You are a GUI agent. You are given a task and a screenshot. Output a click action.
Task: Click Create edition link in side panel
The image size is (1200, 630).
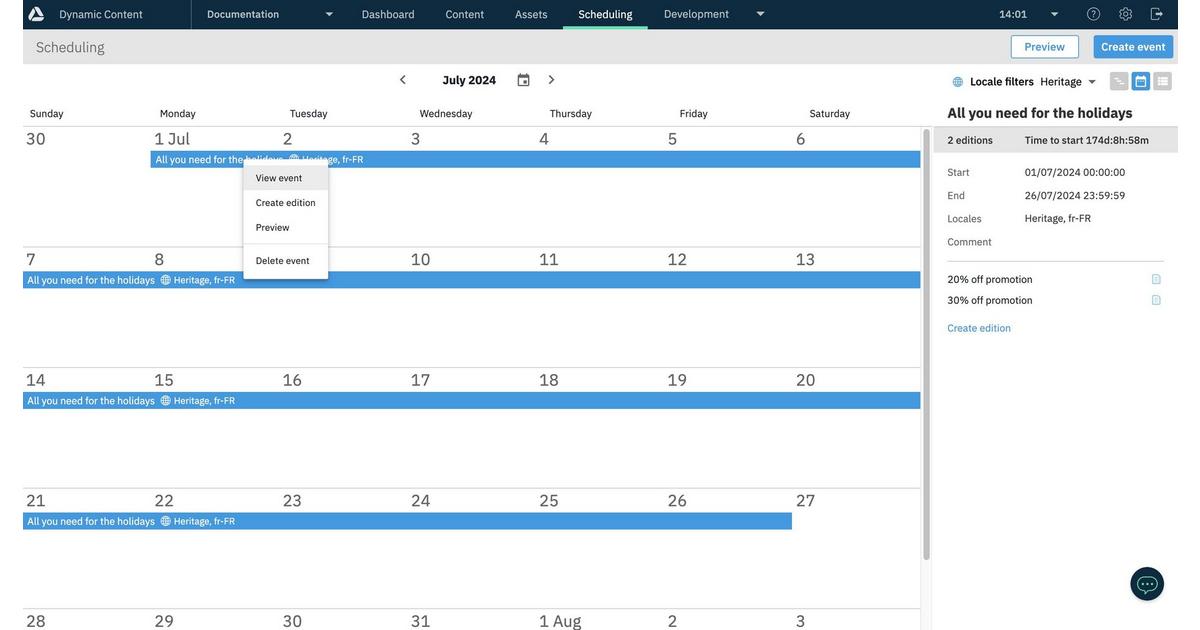tap(979, 328)
